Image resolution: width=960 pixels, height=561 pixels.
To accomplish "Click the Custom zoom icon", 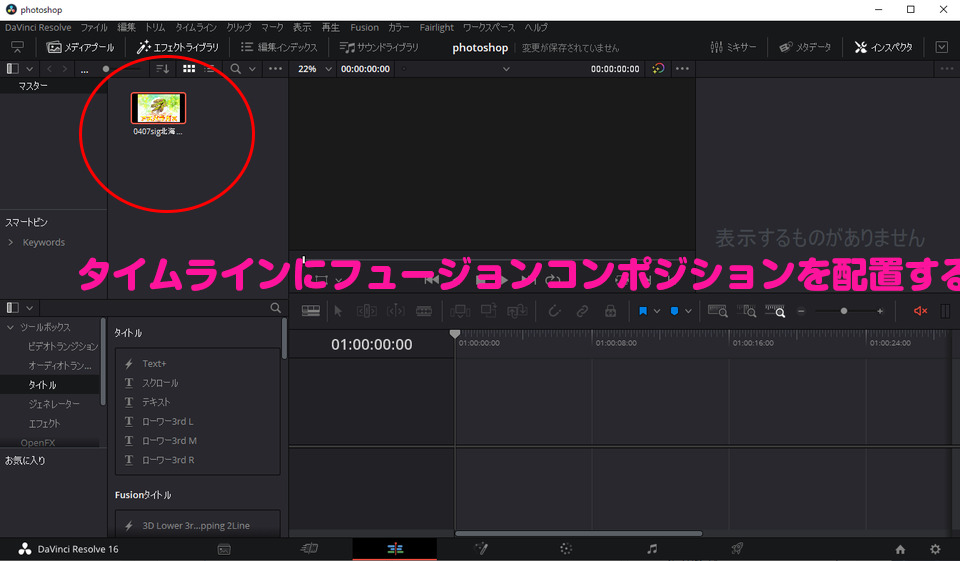I will pyautogui.click(x=775, y=311).
